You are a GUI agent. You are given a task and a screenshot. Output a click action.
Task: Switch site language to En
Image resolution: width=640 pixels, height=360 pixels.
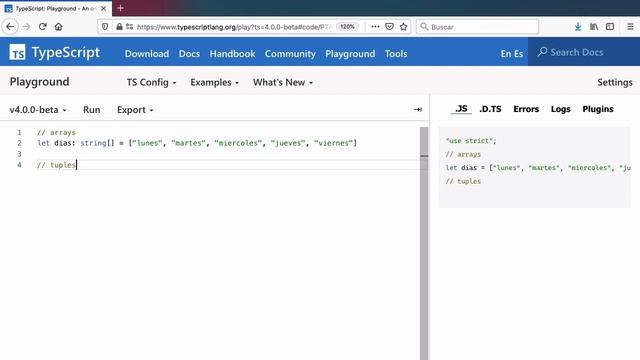coord(506,53)
